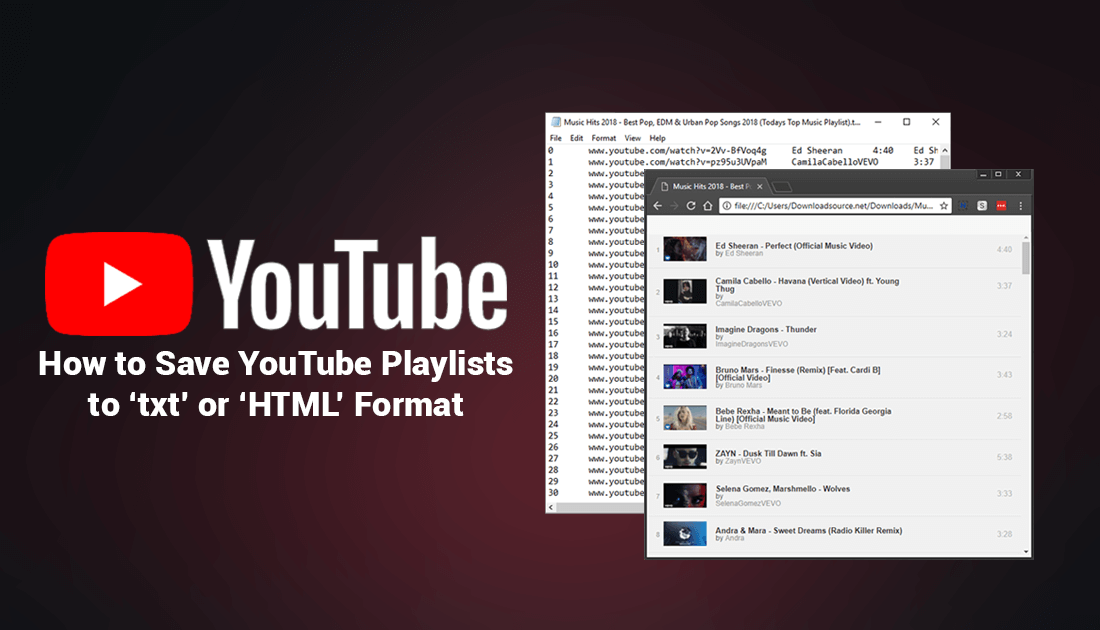Click the ImagineDragonsVEVO channel name
This screenshot has height=630, width=1100.
click(751, 344)
